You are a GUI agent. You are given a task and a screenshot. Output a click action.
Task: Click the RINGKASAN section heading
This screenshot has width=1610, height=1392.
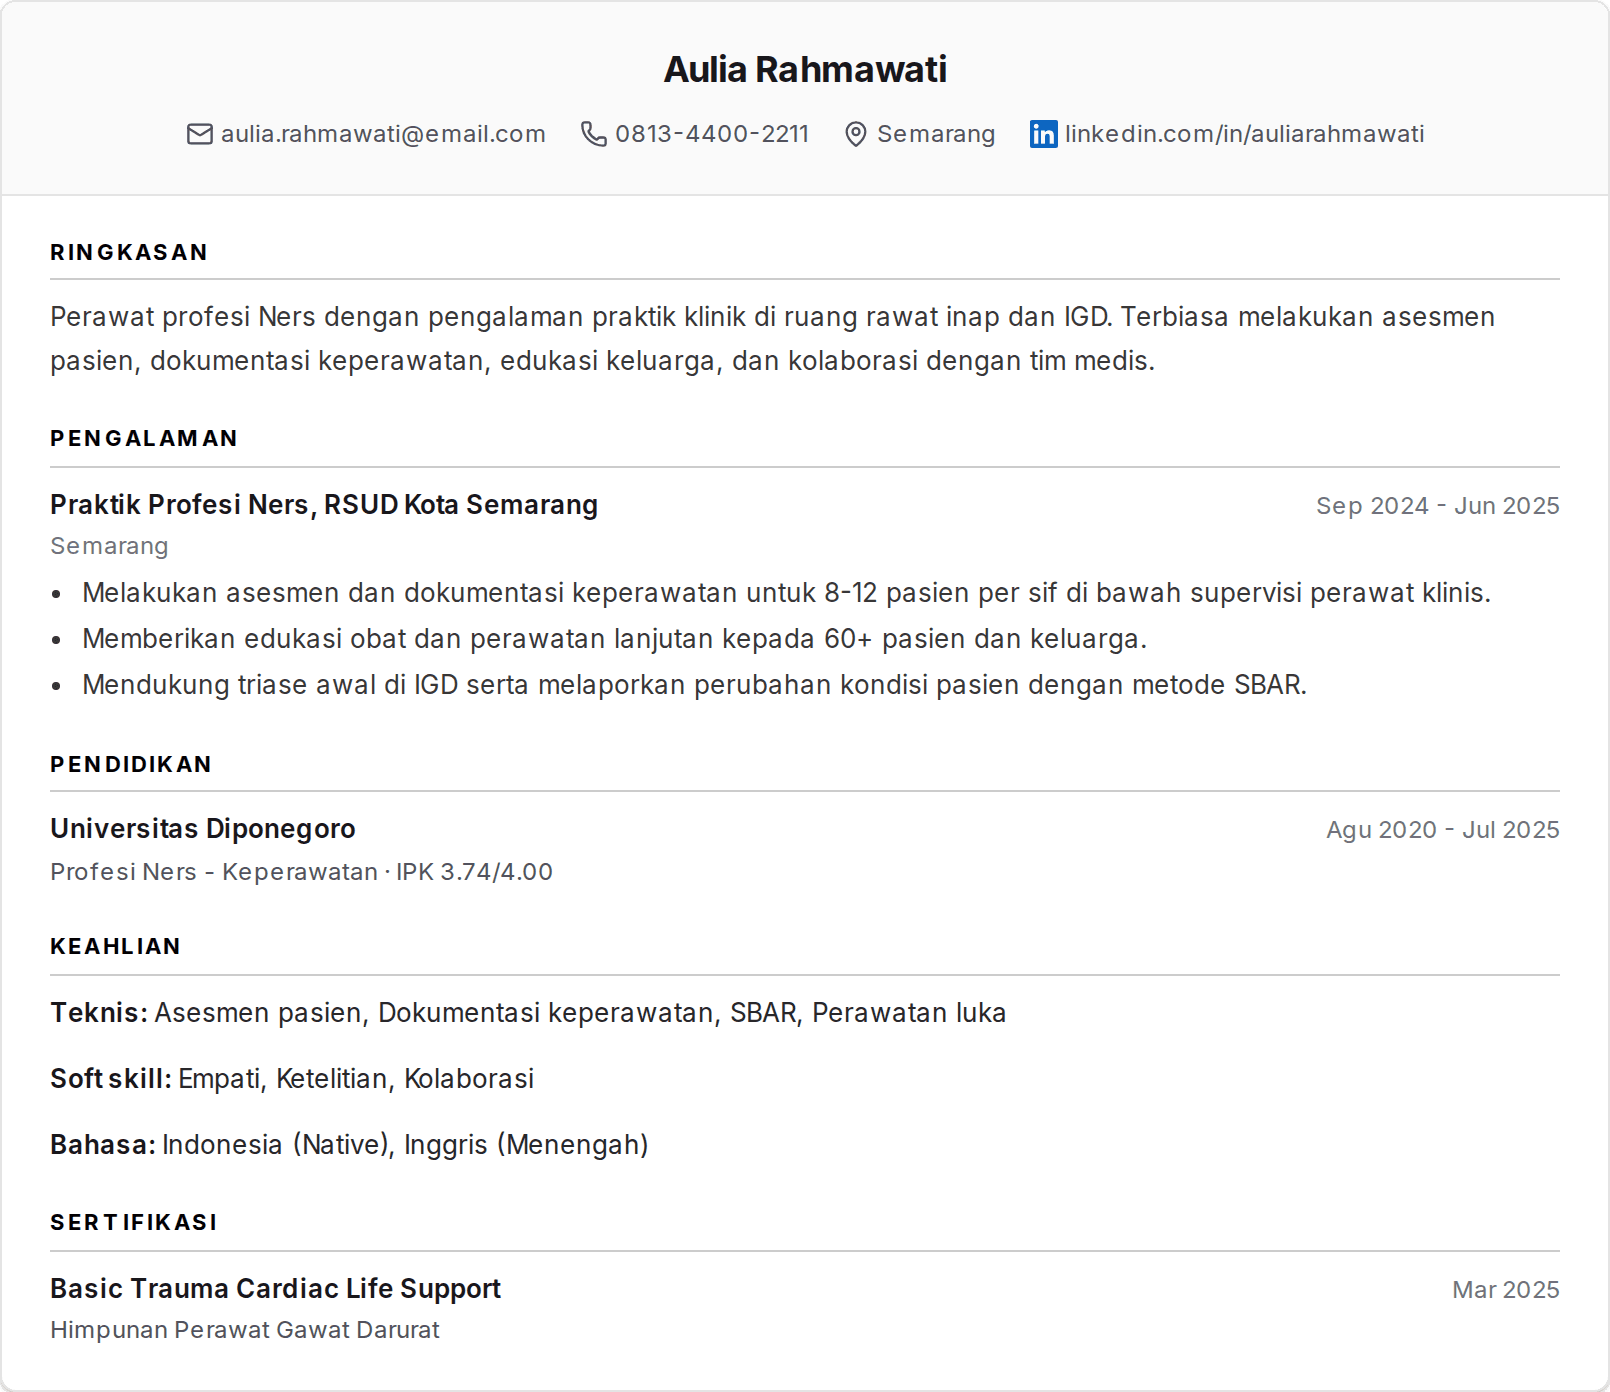[129, 252]
